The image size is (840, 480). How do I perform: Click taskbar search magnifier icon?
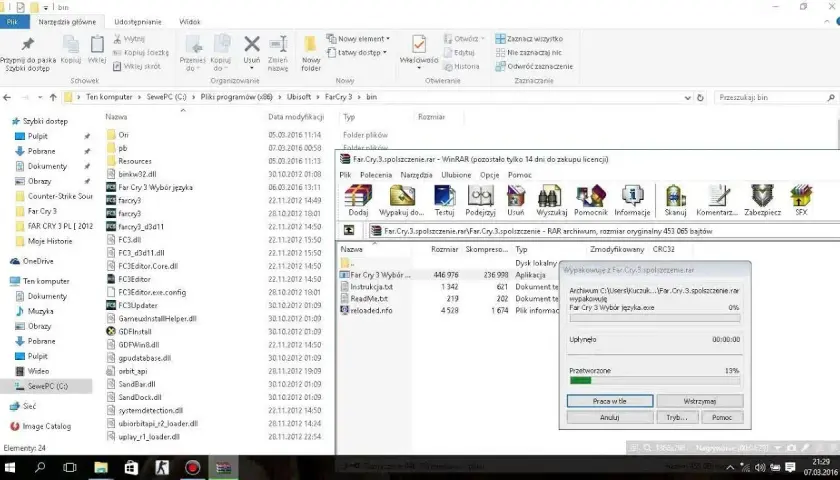point(40,467)
